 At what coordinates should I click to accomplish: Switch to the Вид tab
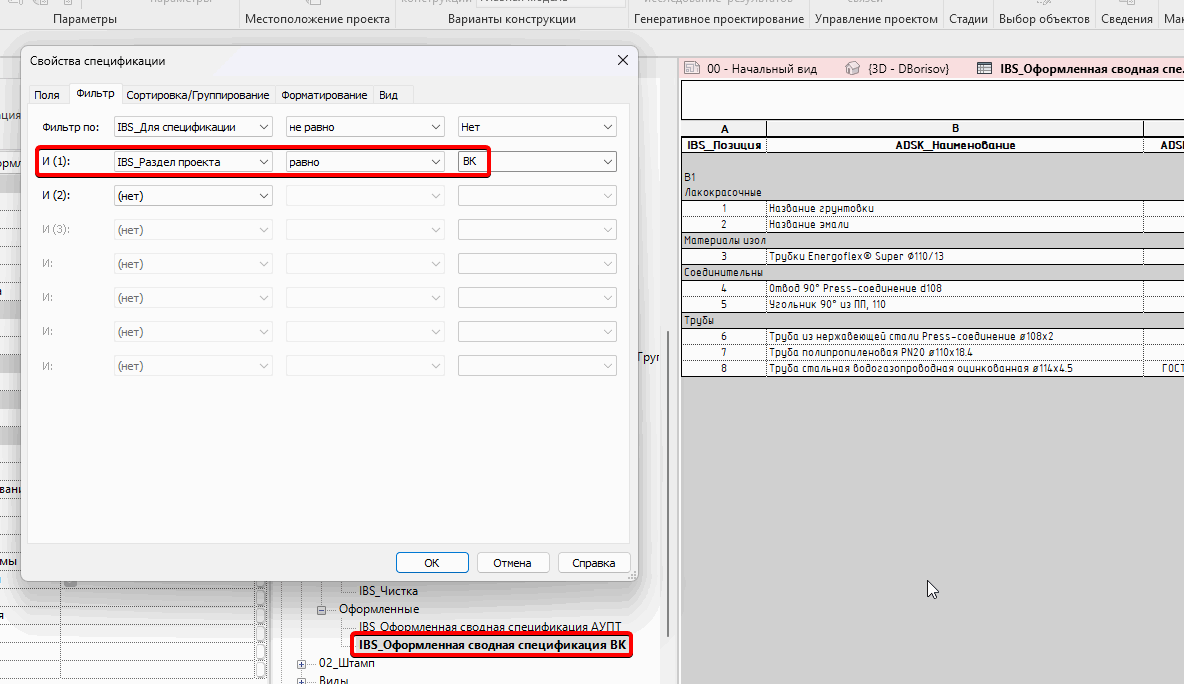pos(388,94)
